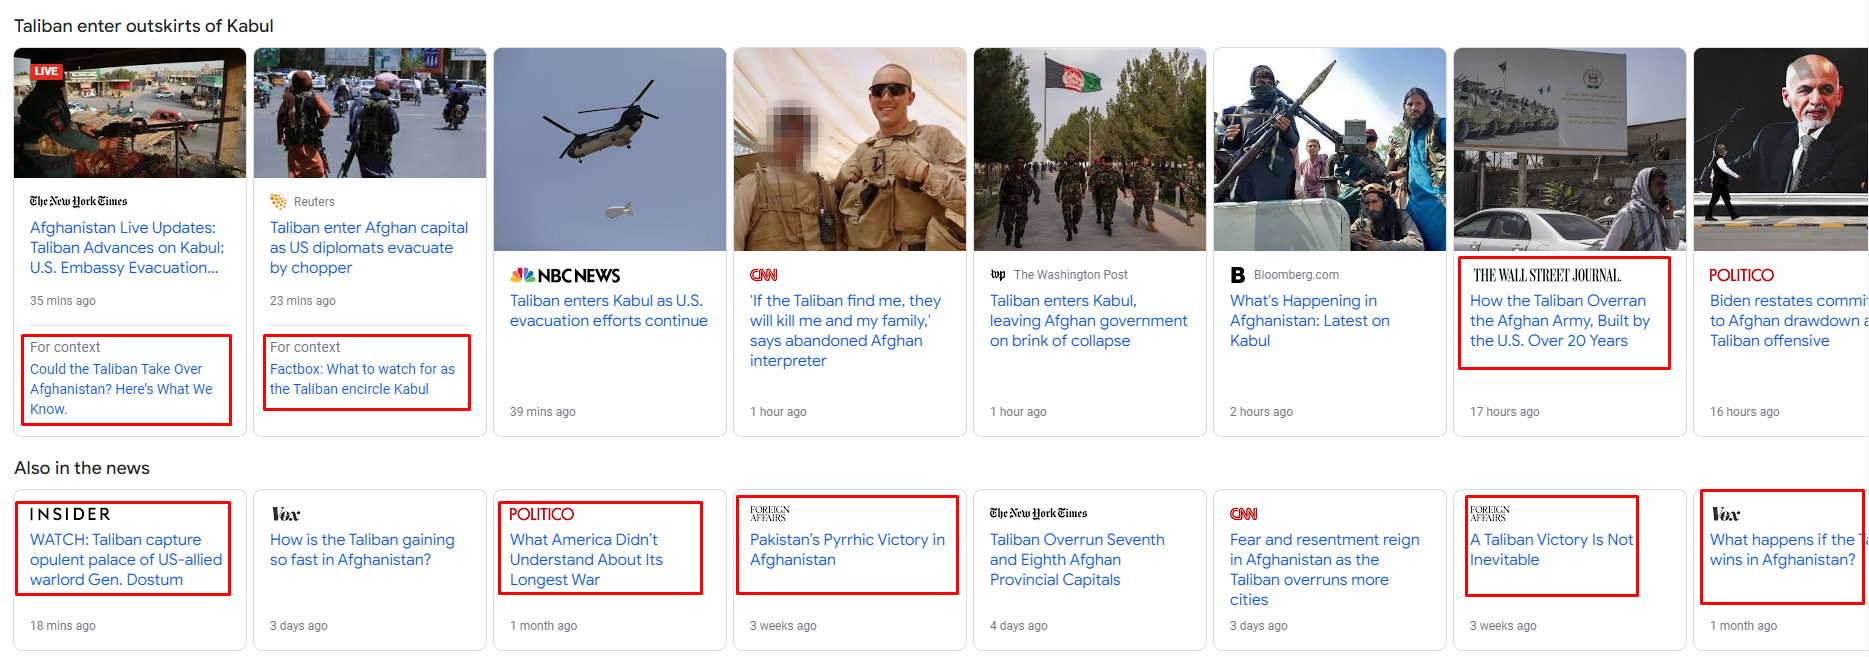
Task: Click the Vox logo above 'How is the Taliban gaining'
Action: point(285,514)
